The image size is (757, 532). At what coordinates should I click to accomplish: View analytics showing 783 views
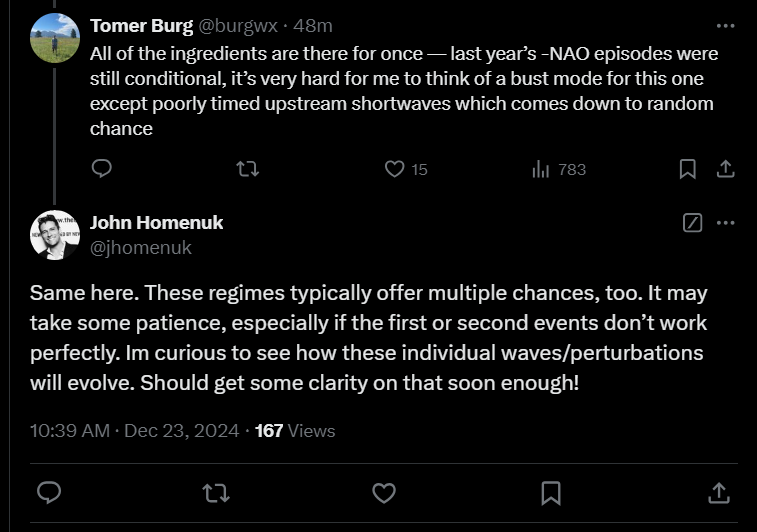pos(559,169)
